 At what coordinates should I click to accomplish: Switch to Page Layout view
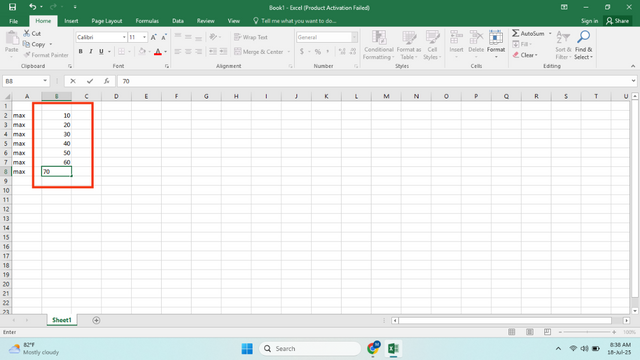pyautogui.click(x=529, y=332)
